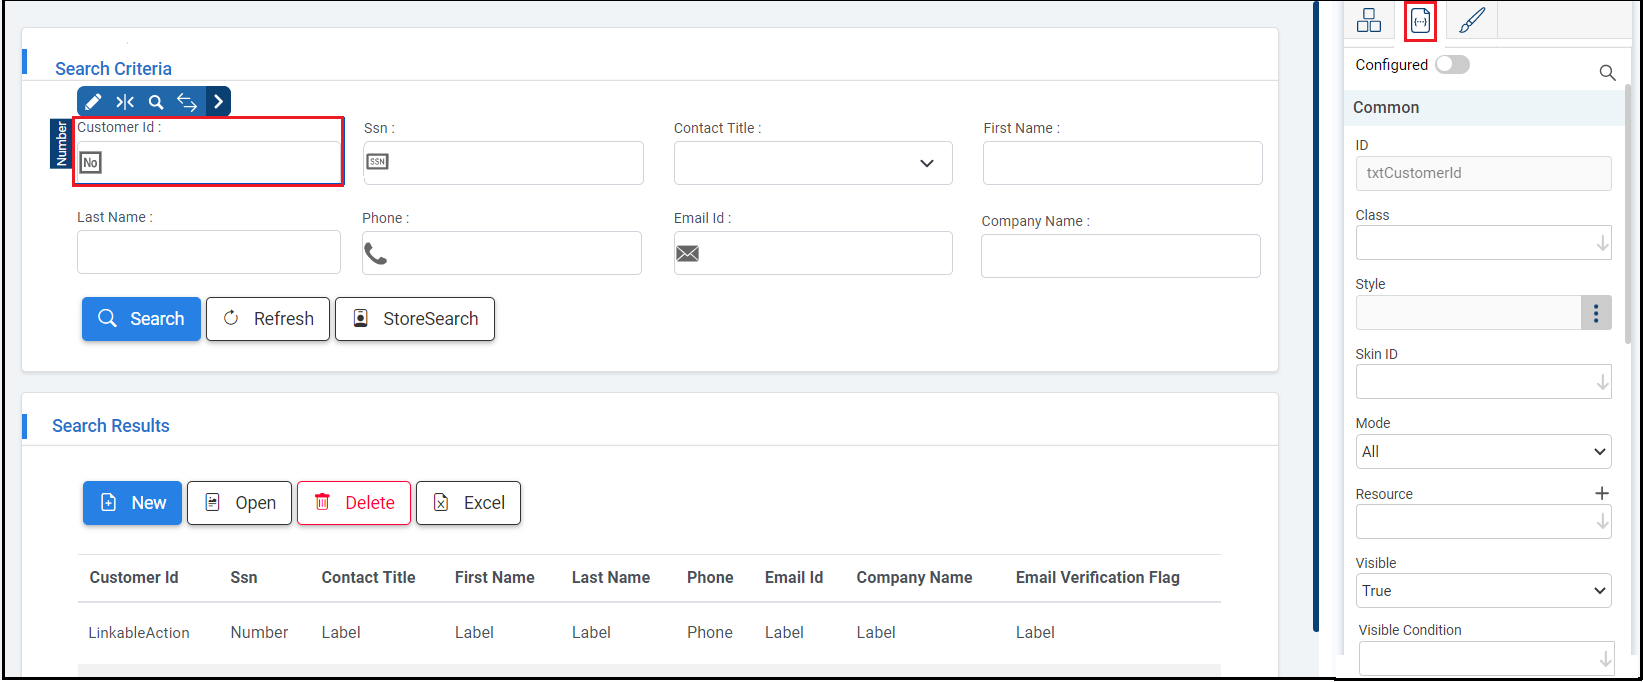Image resolution: width=1643 pixels, height=682 pixels.
Task: Click the pencil edit icon on the field toolbar
Action: (93, 102)
